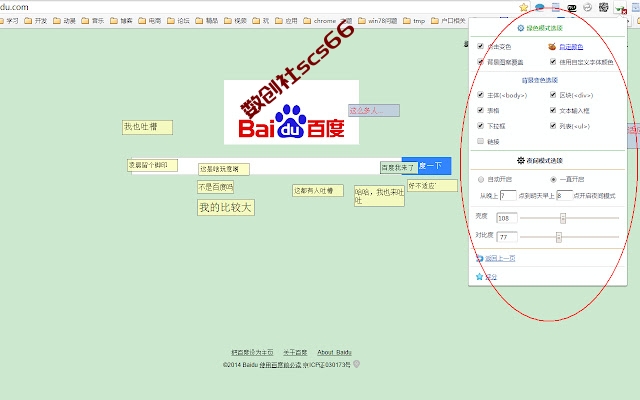Open the 动漫 bookmark folder

point(64,21)
